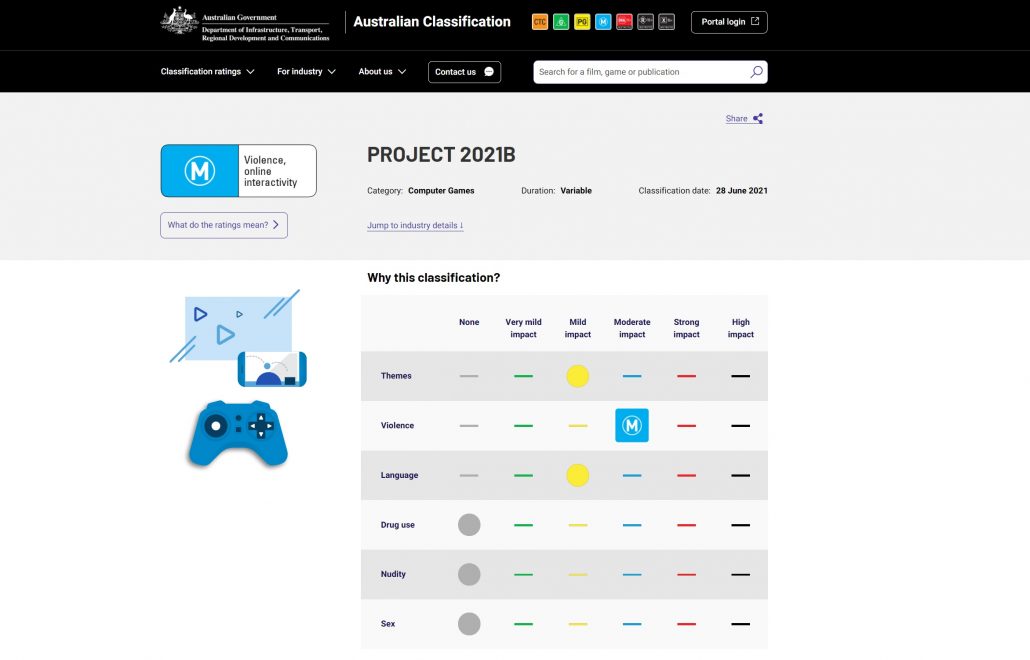Click the grey None circle in Drug use row
Image resolution: width=1030 pixels, height=660 pixels.
coord(469,525)
